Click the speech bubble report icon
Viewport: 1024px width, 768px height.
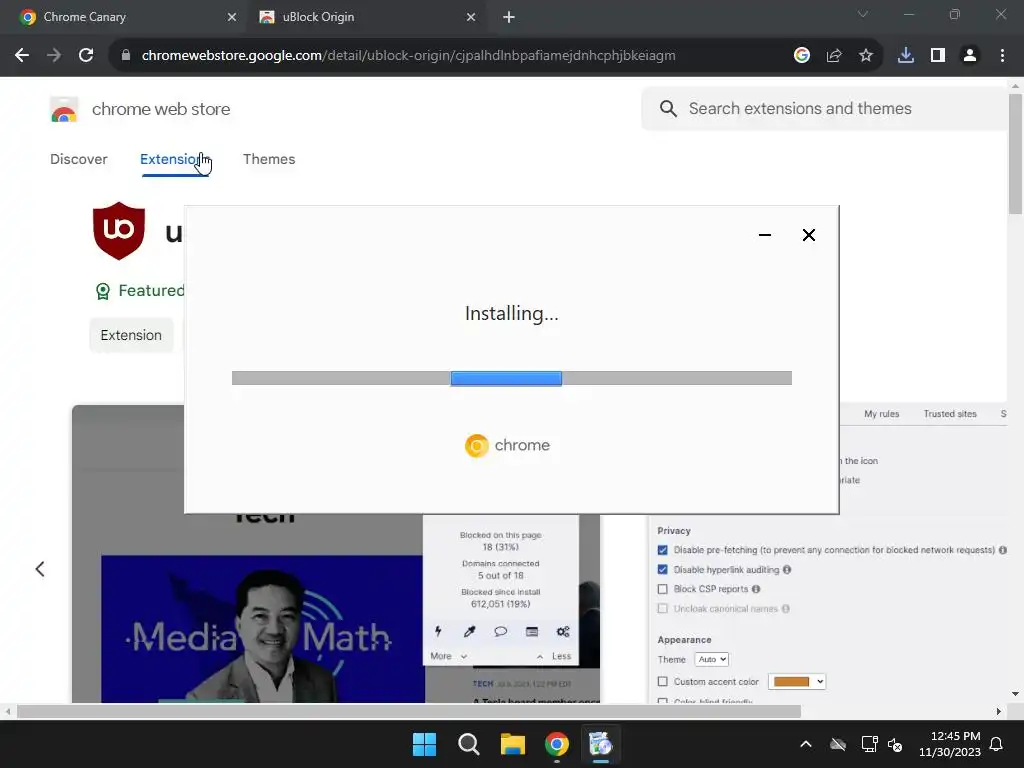(500, 631)
